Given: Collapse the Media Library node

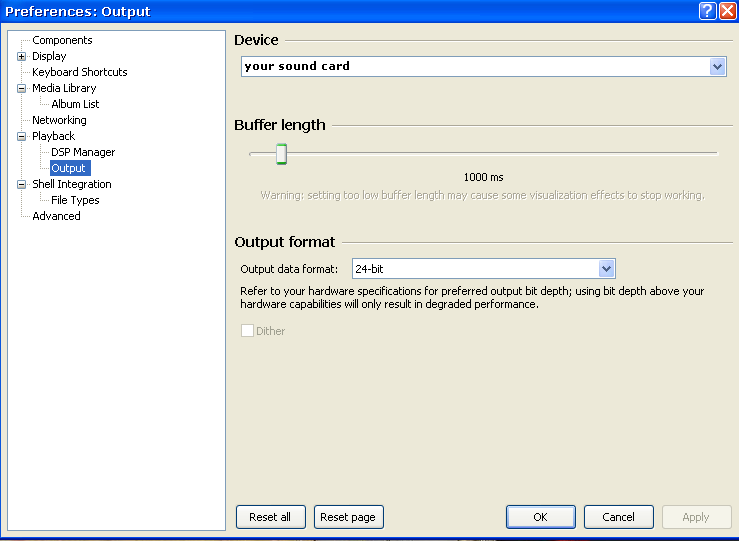Looking at the screenshot, I should pyautogui.click(x=21, y=89).
